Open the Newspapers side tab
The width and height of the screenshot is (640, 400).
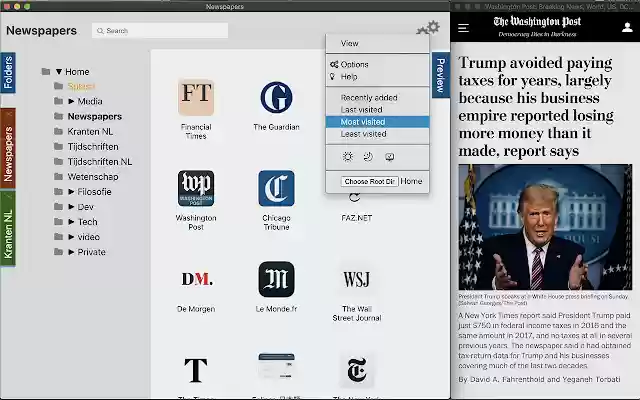(x=8, y=149)
